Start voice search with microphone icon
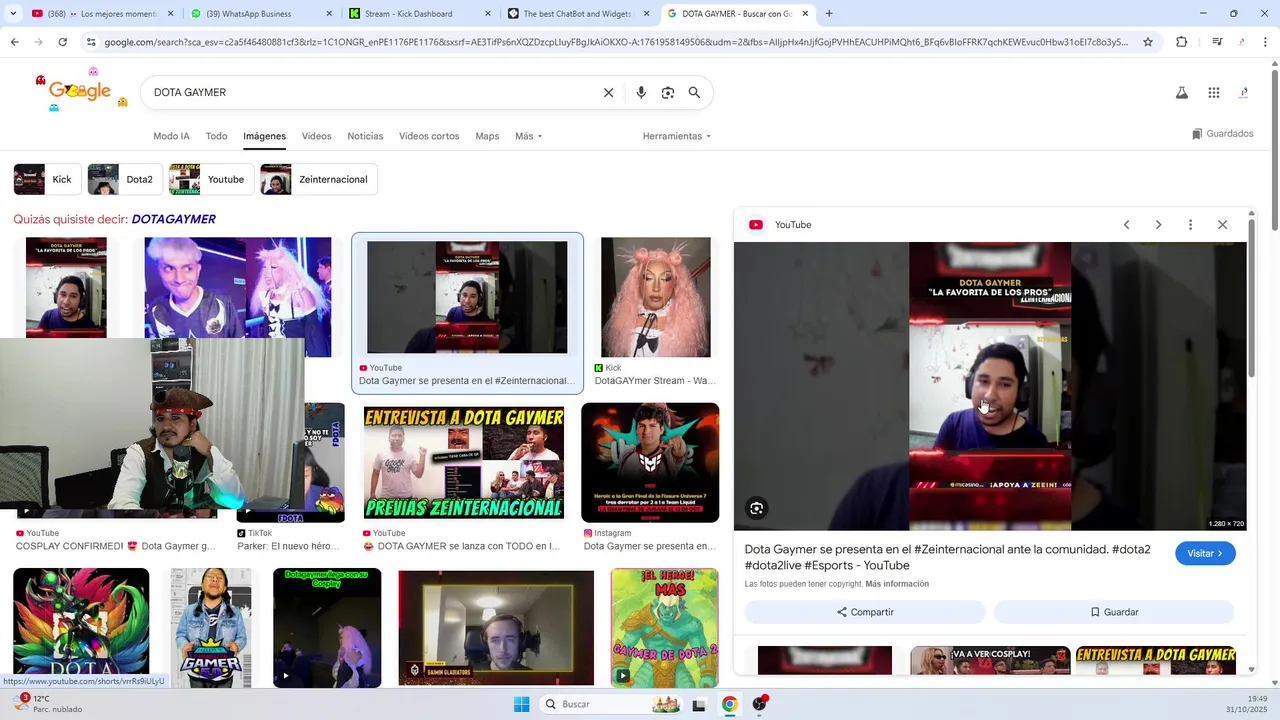This screenshot has width=1280, height=720. point(641,92)
